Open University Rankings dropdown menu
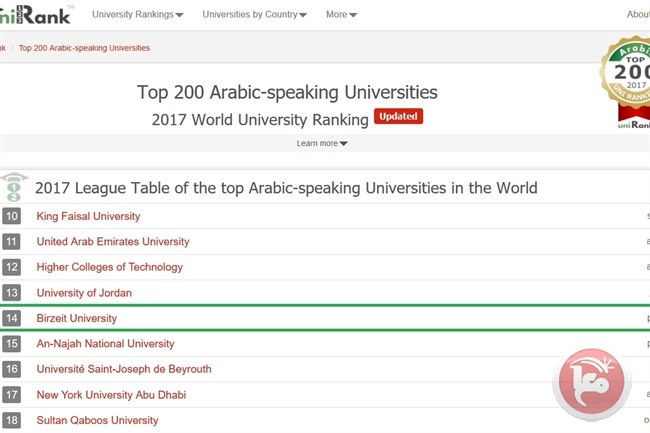The image size is (650, 433). 138,15
